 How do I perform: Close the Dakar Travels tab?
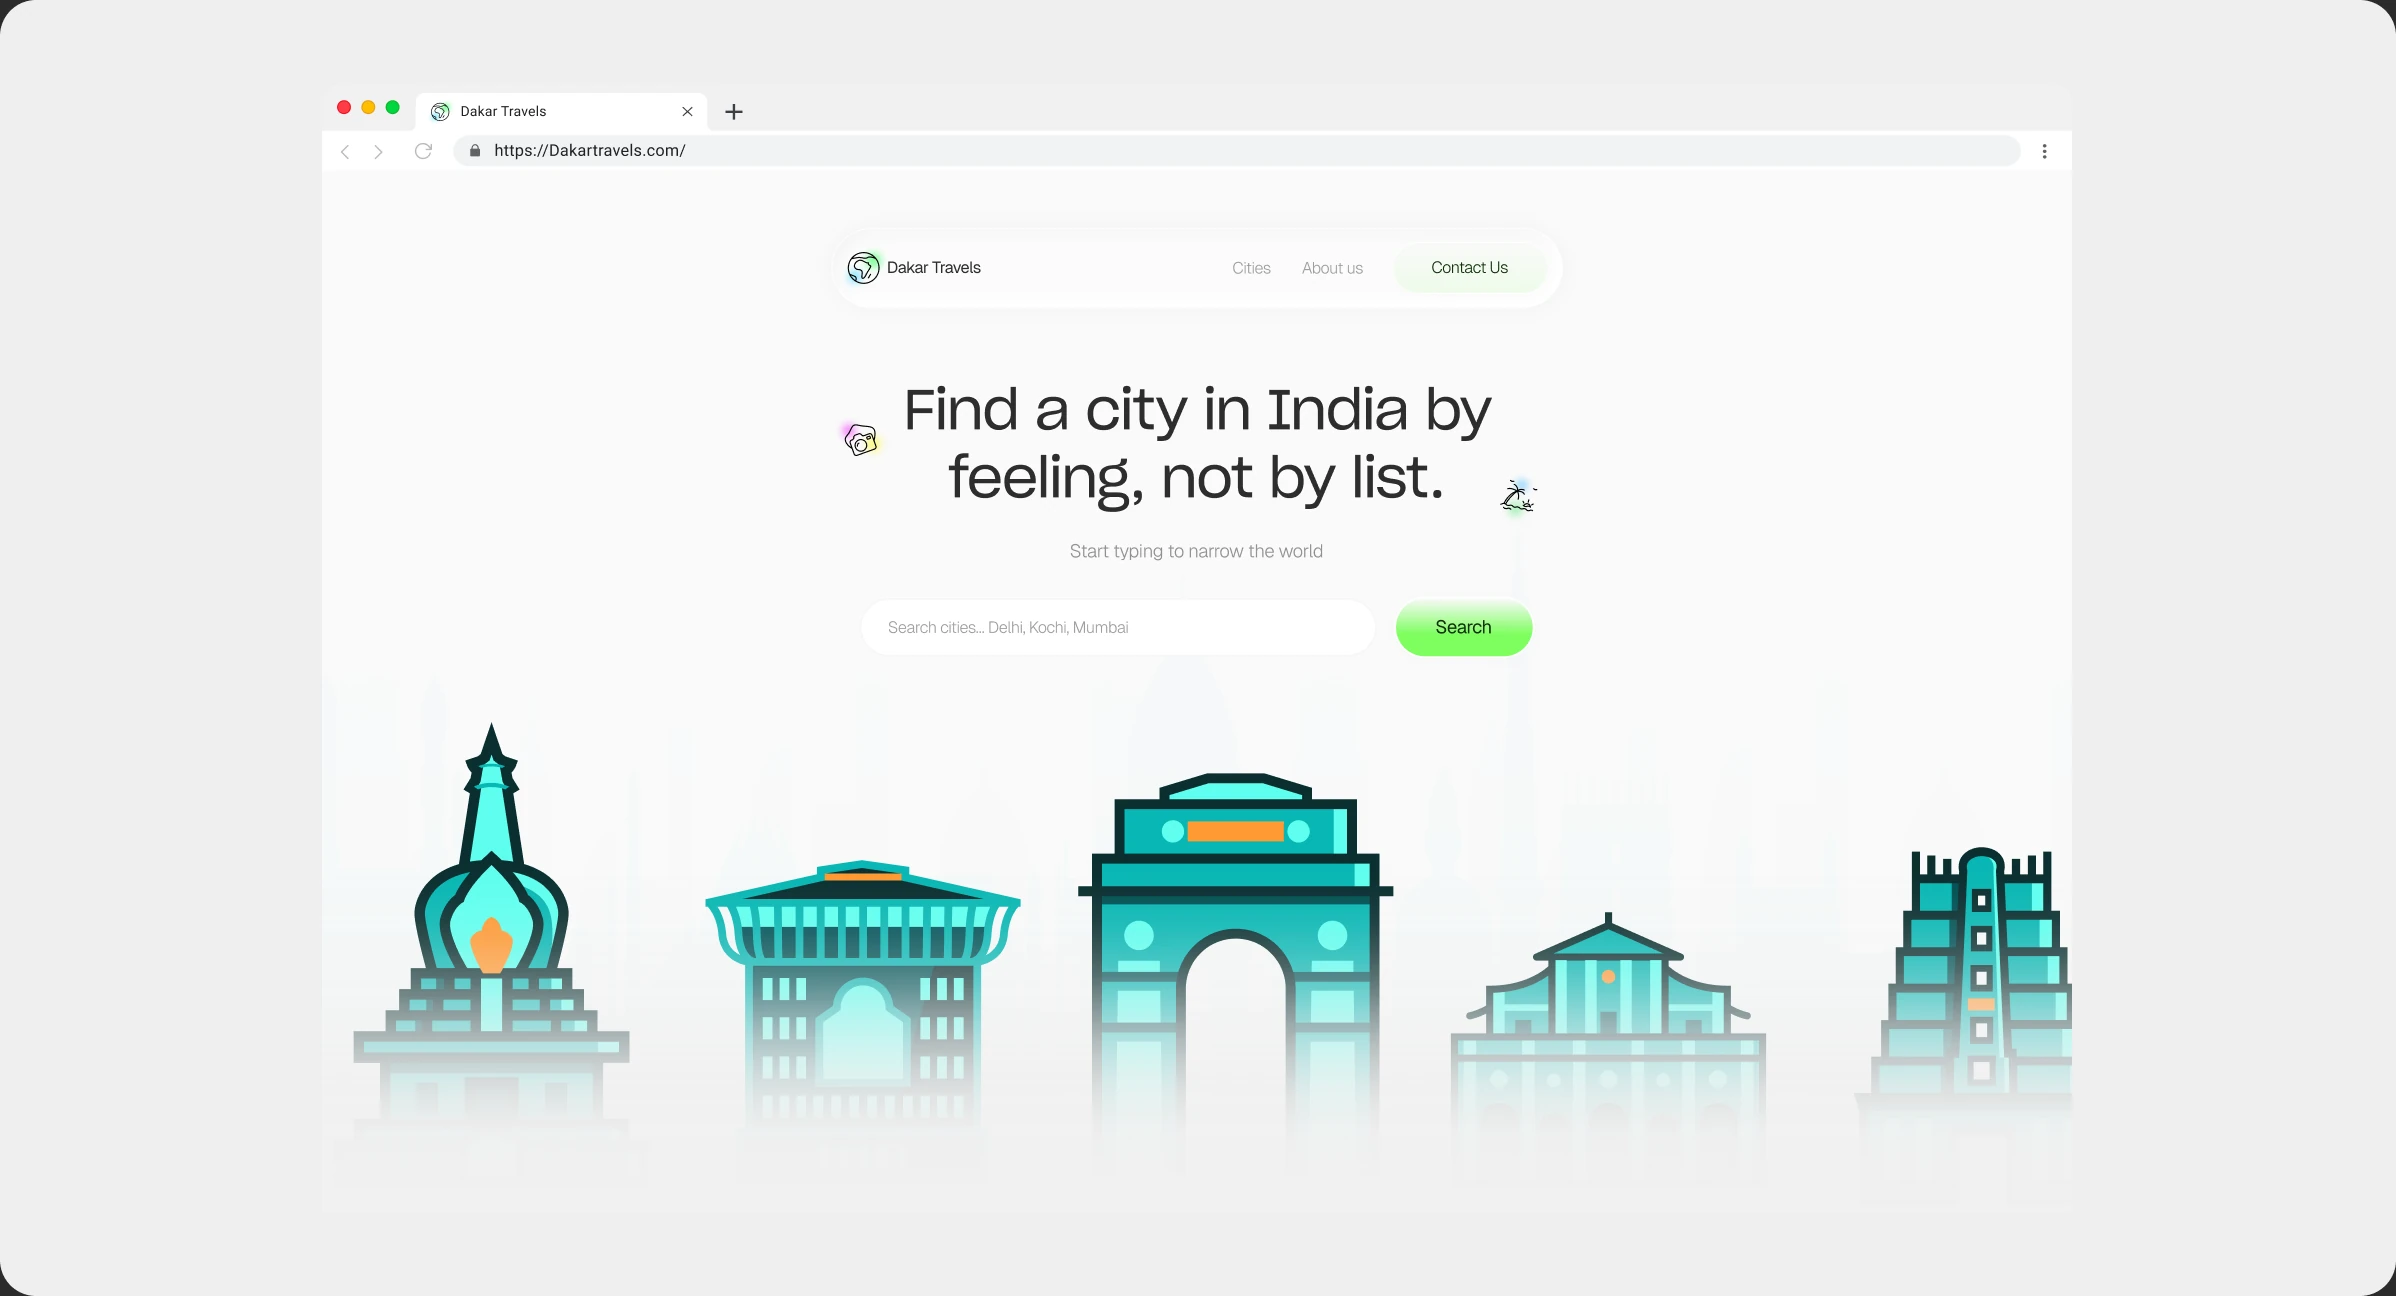(x=687, y=111)
